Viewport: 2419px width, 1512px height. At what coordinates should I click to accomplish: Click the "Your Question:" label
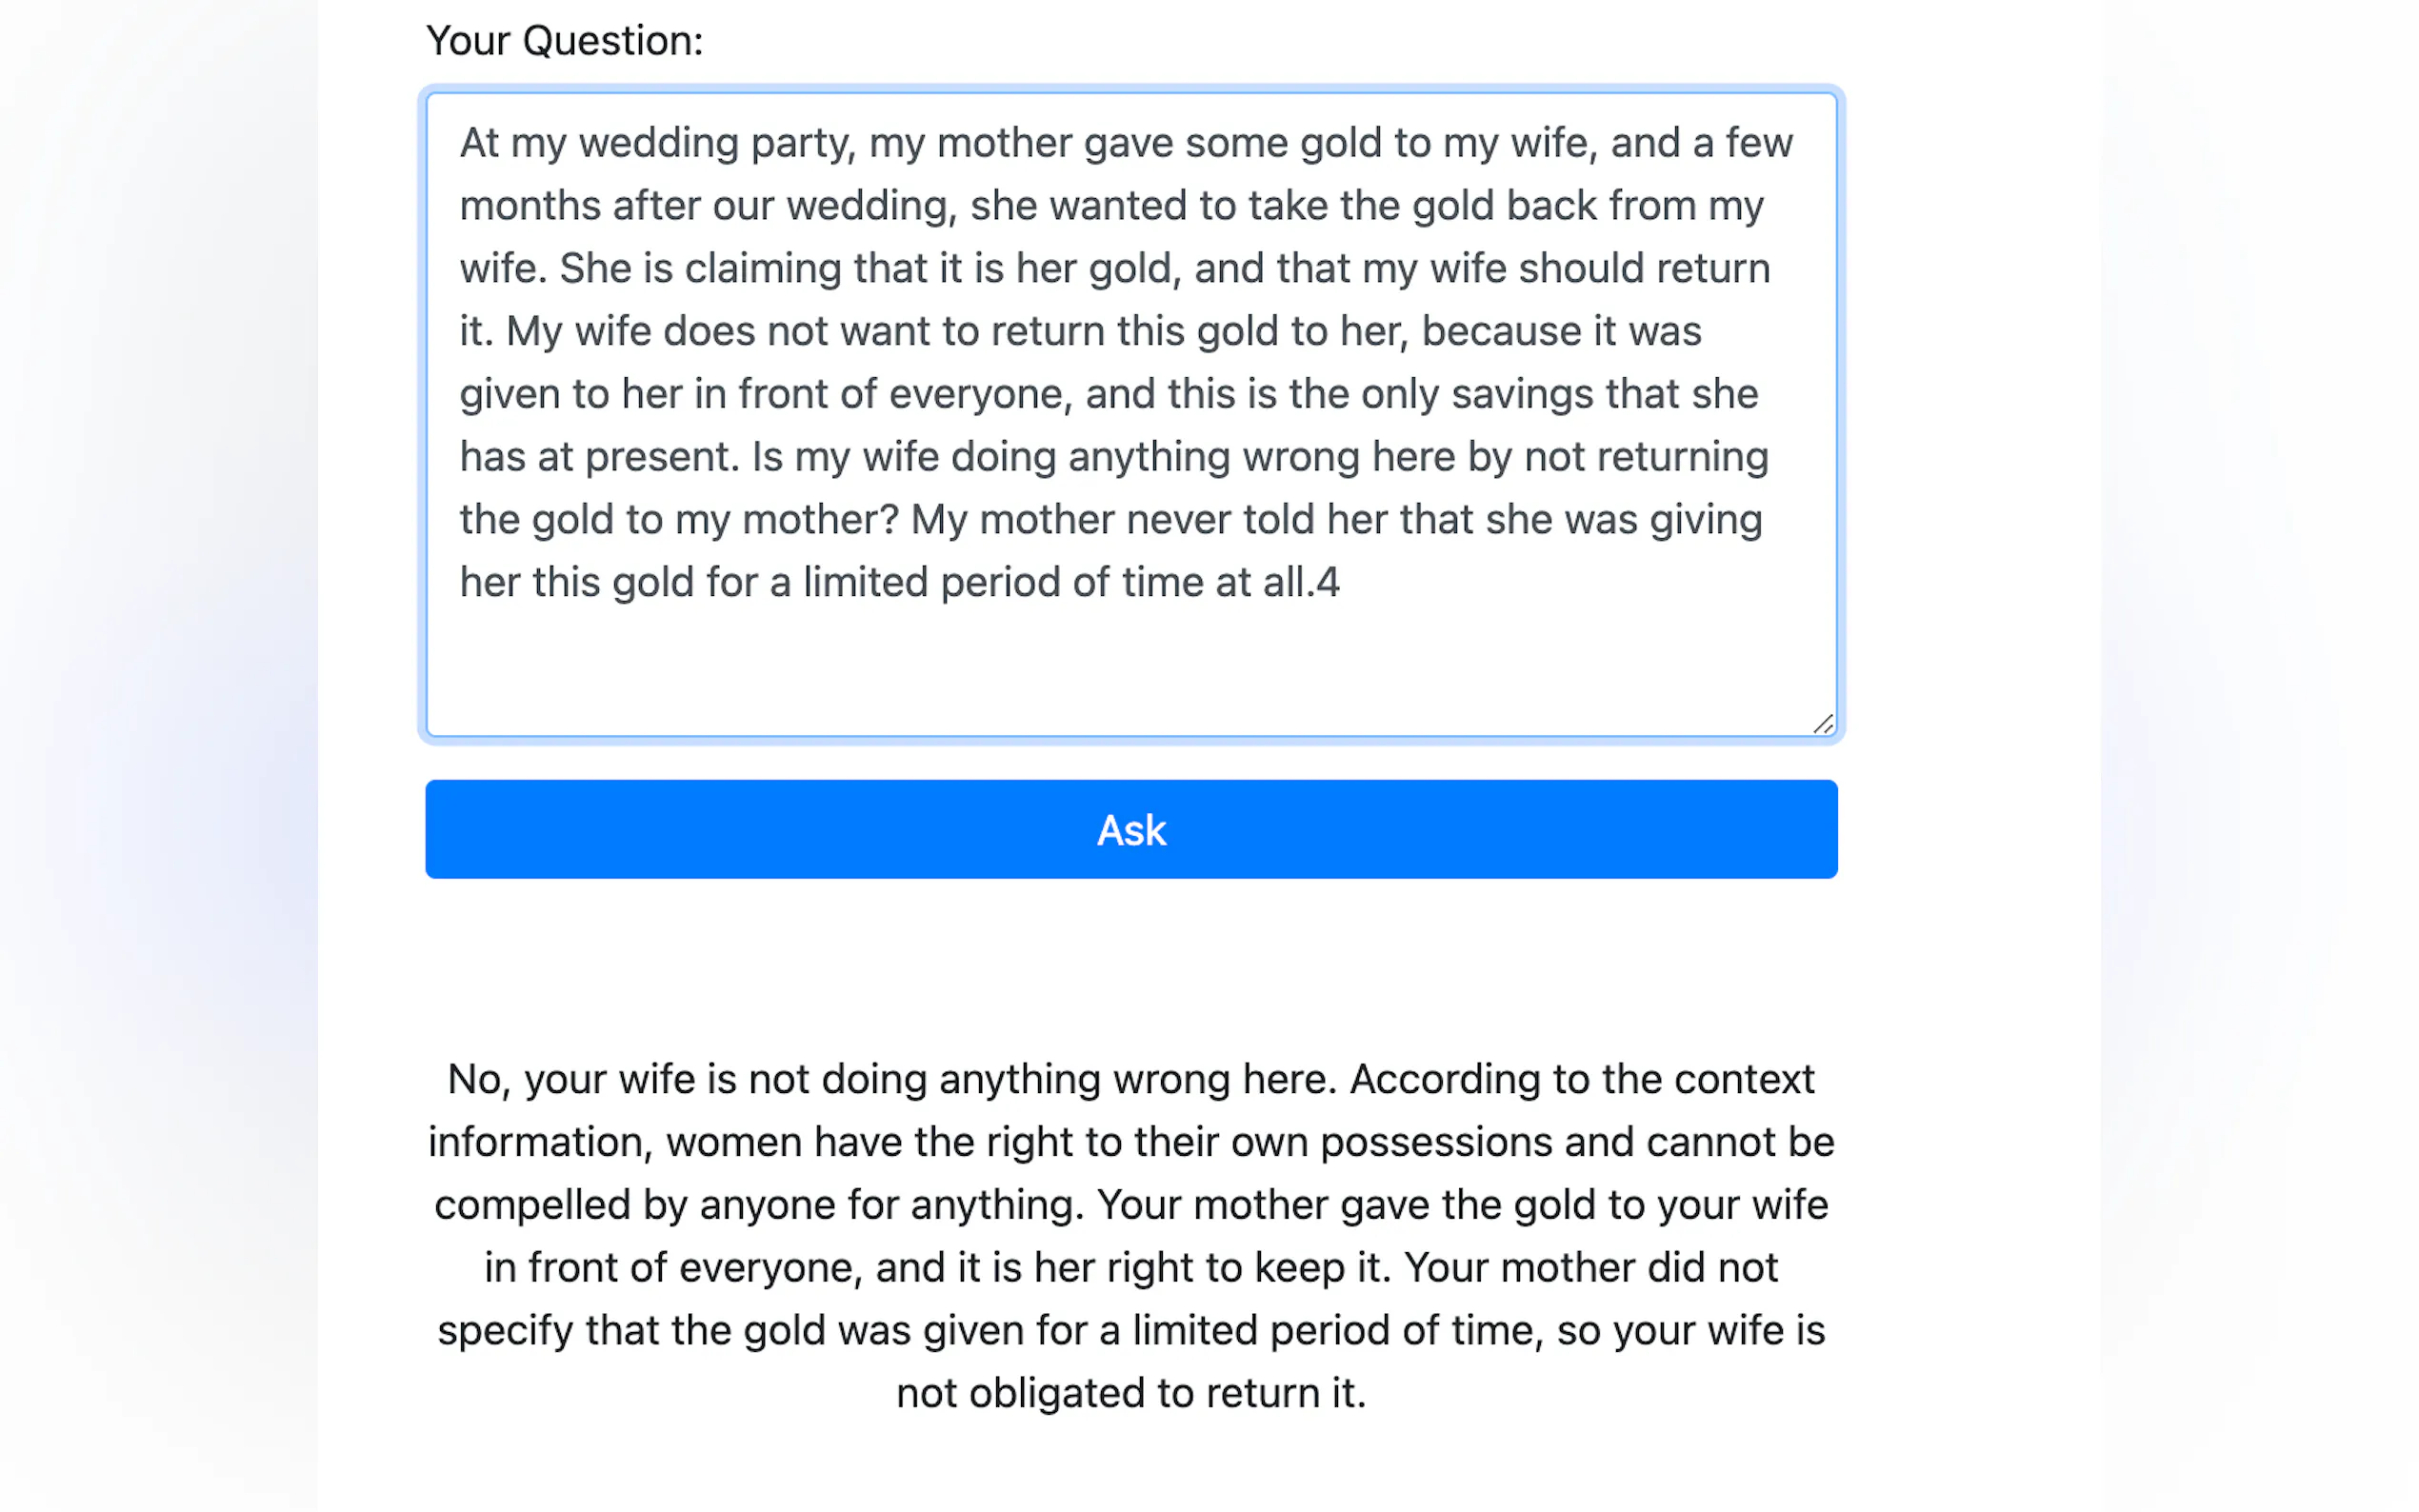(564, 41)
